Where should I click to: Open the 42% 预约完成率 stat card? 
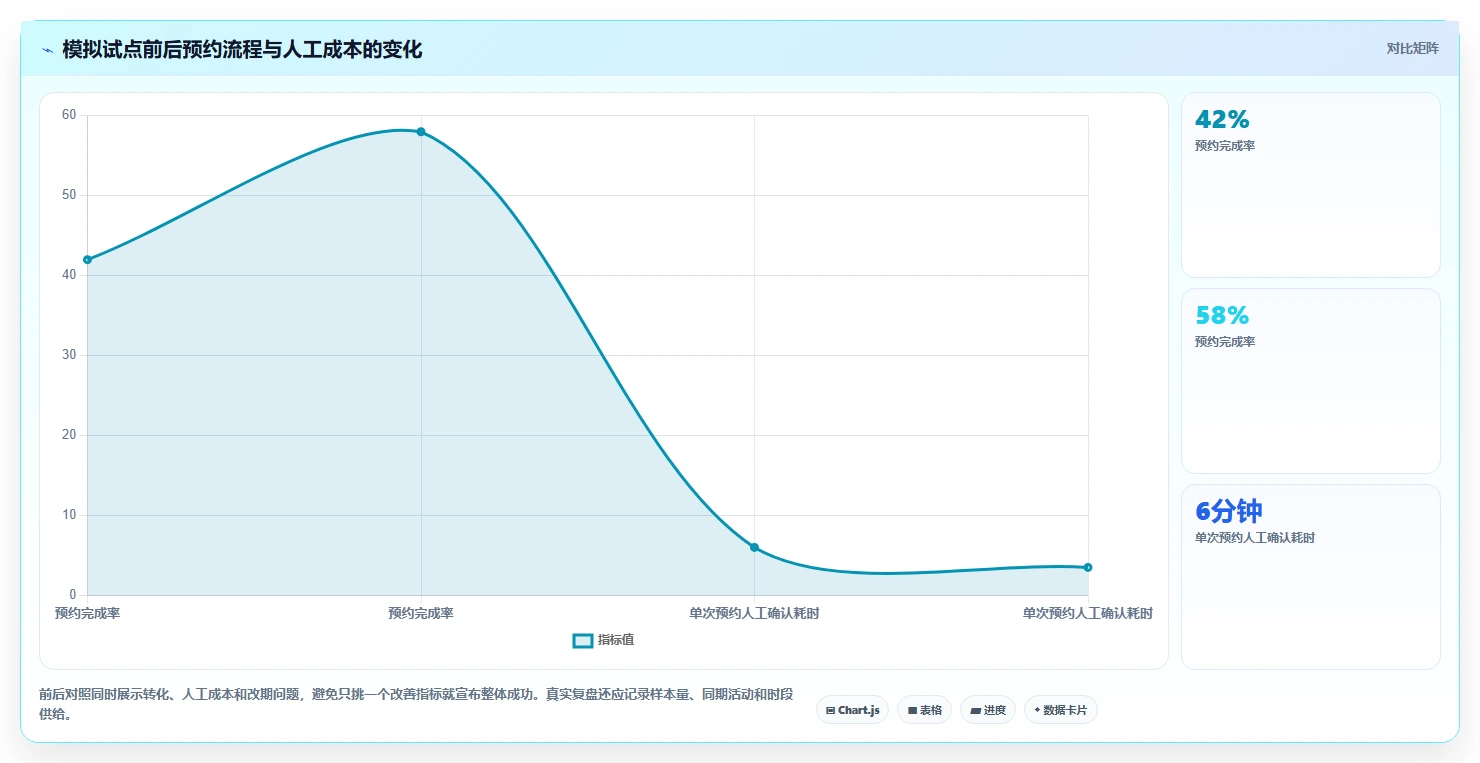tap(1310, 185)
